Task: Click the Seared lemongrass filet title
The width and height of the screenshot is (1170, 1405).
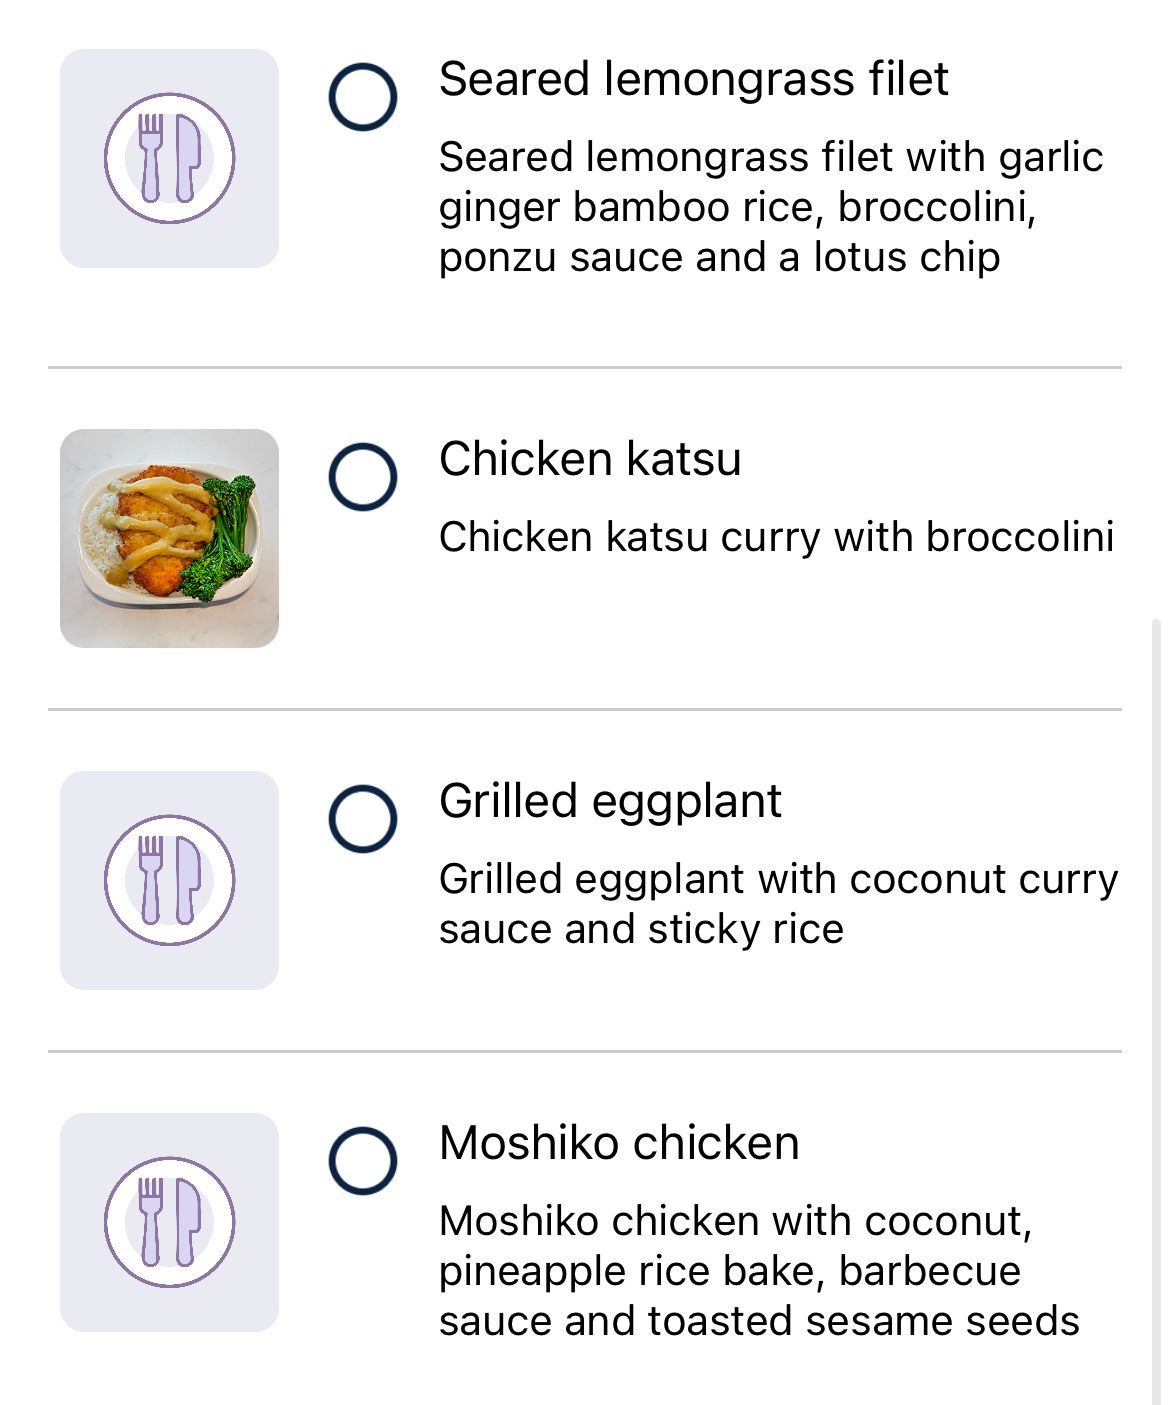Action: (x=693, y=79)
